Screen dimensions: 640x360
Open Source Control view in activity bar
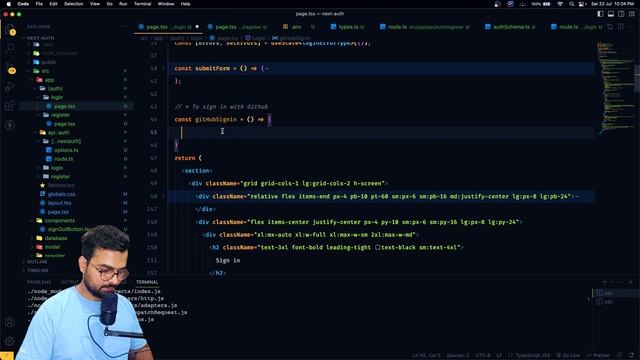point(11,69)
